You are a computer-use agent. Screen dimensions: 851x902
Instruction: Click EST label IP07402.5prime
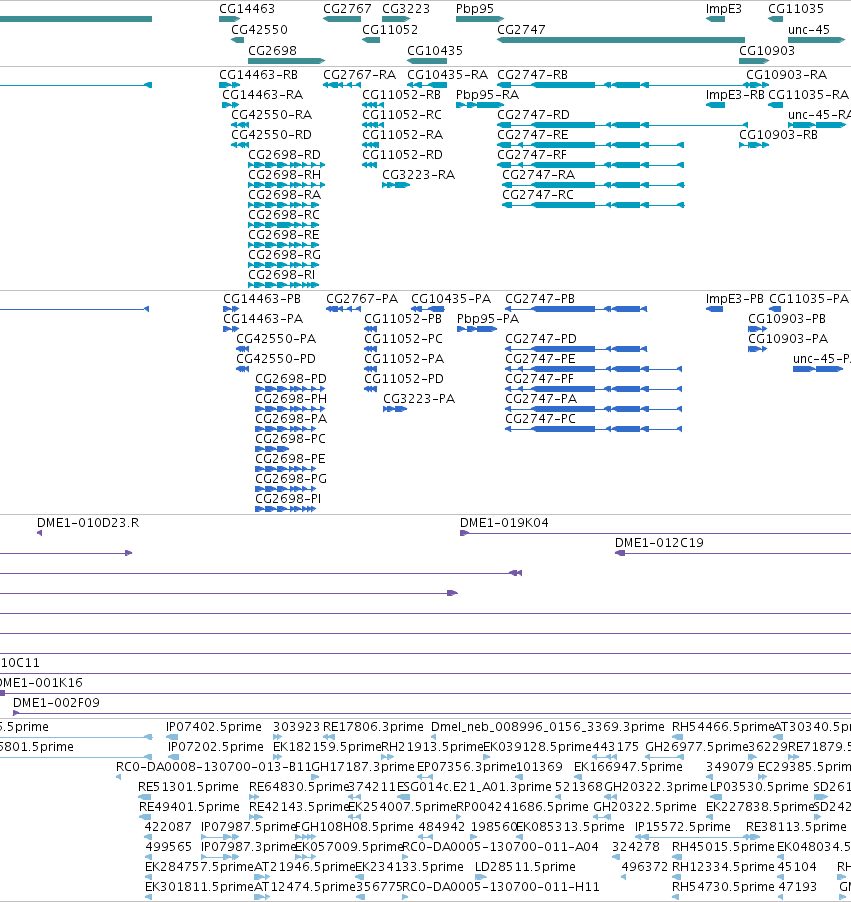click(x=213, y=727)
